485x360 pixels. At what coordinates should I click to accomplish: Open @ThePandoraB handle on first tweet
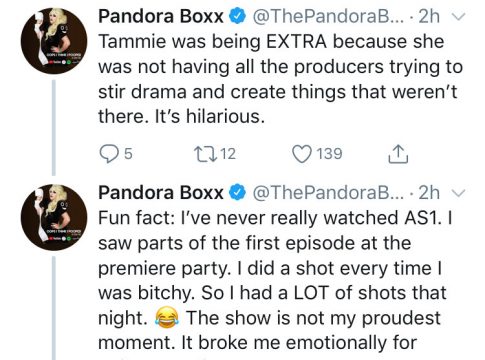(327, 16)
